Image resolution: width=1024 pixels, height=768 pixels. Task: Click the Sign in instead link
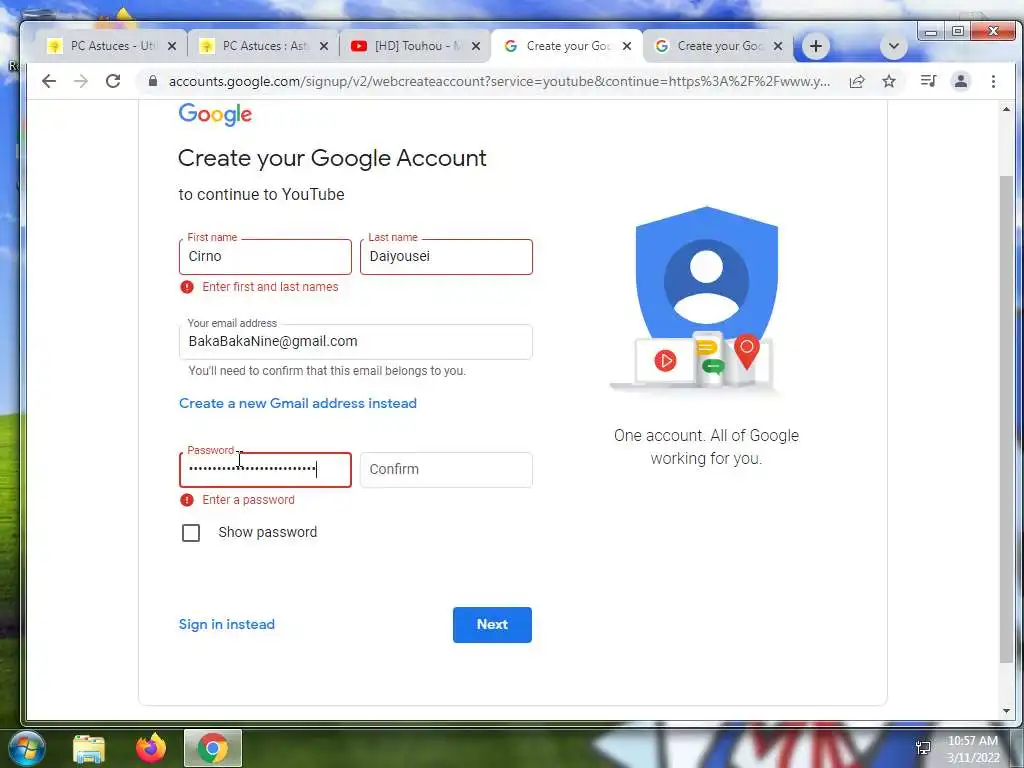(x=227, y=624)
